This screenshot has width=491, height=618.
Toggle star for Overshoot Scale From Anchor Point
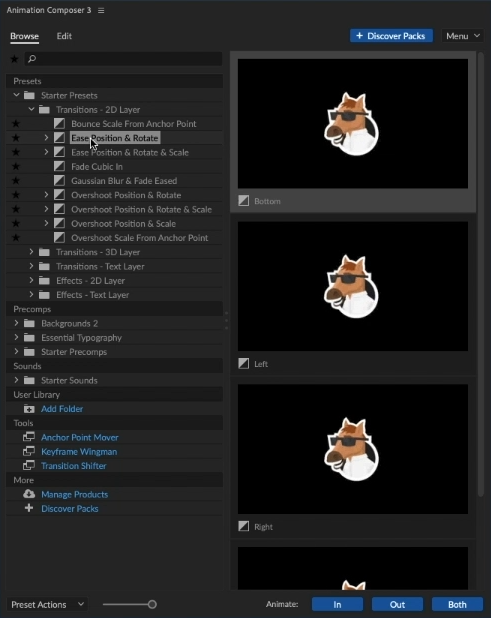[16, 238]
